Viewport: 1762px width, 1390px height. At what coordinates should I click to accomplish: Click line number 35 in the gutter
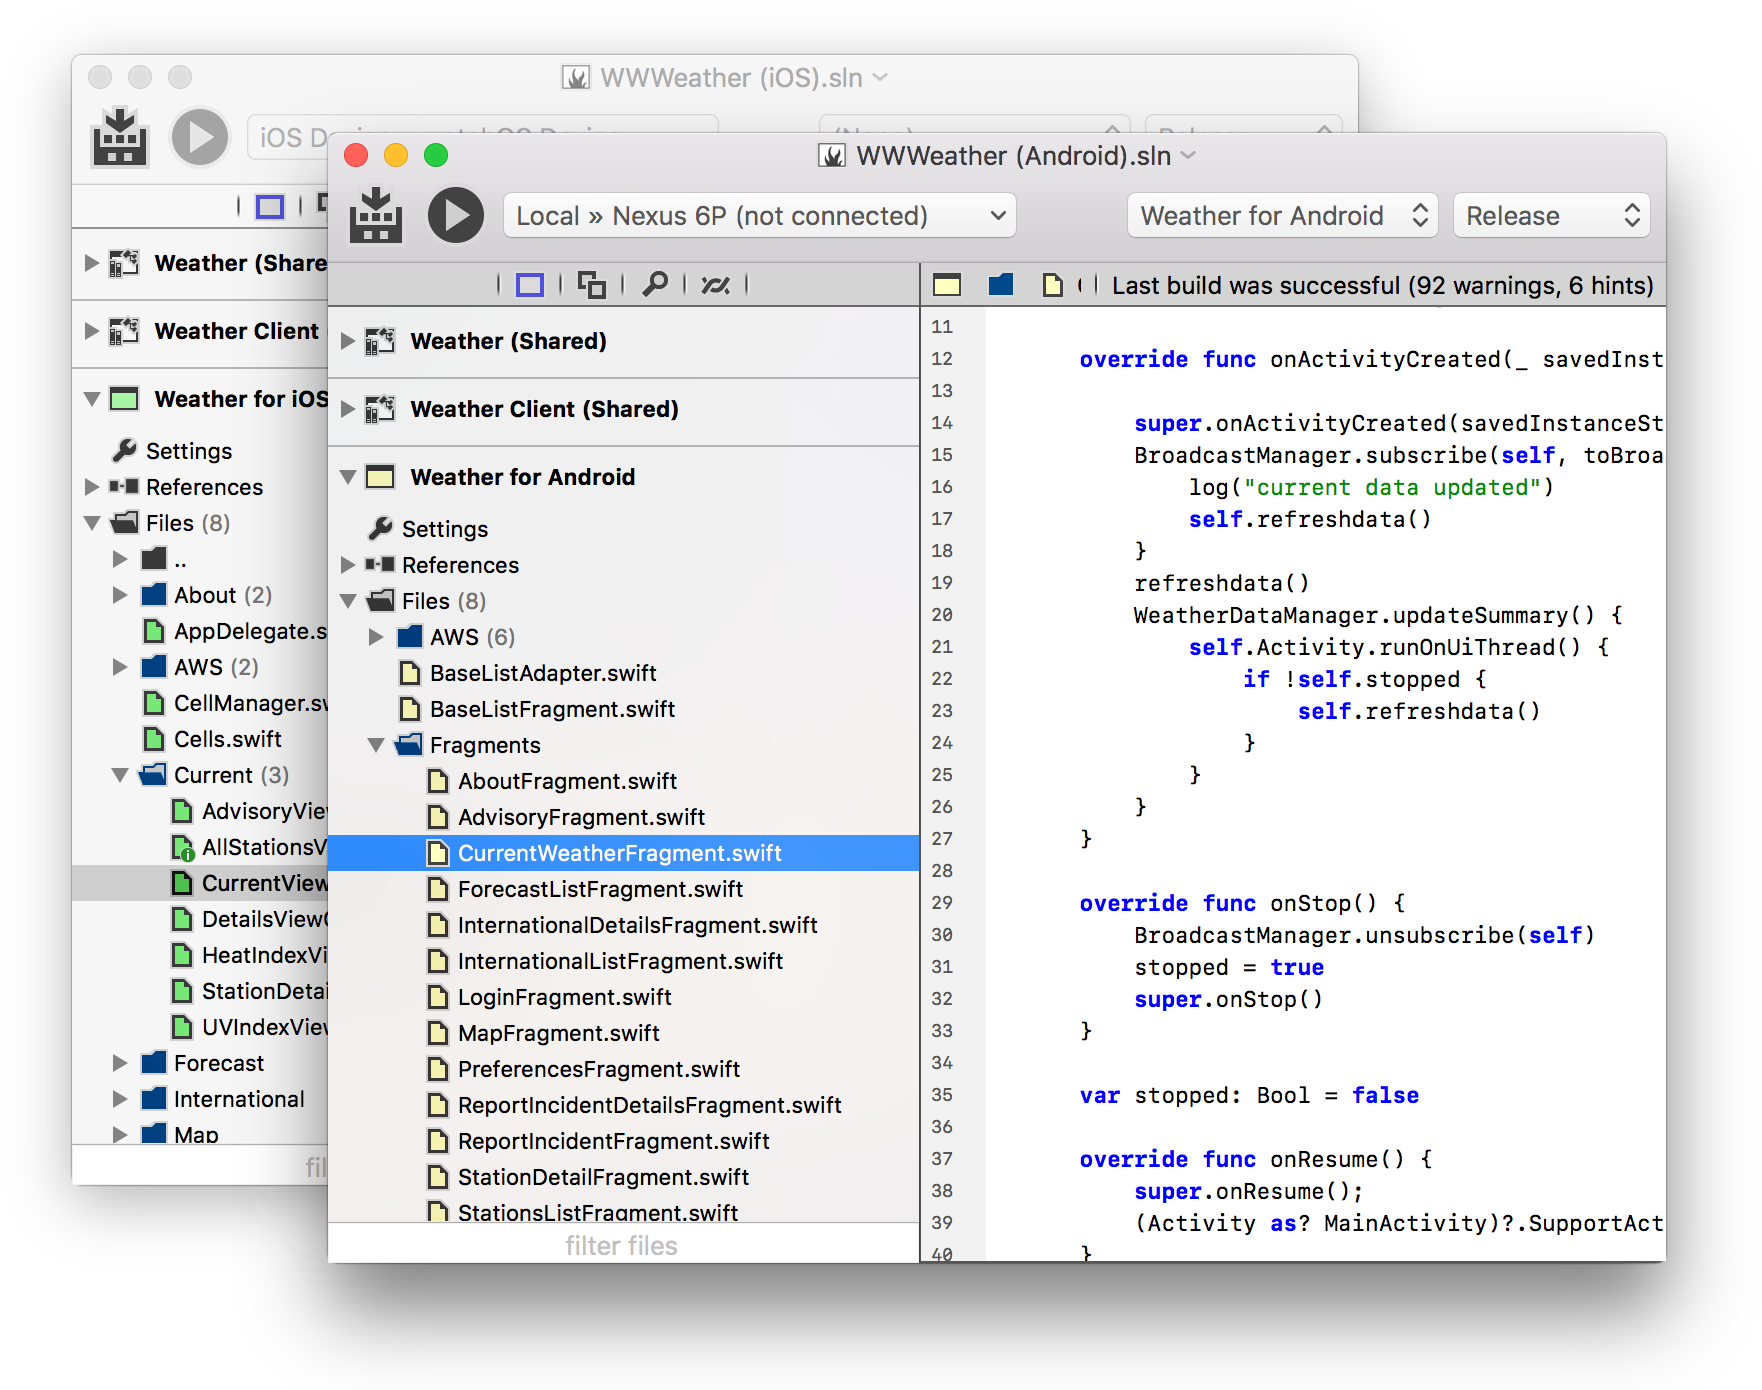(x=942, y=1095)
